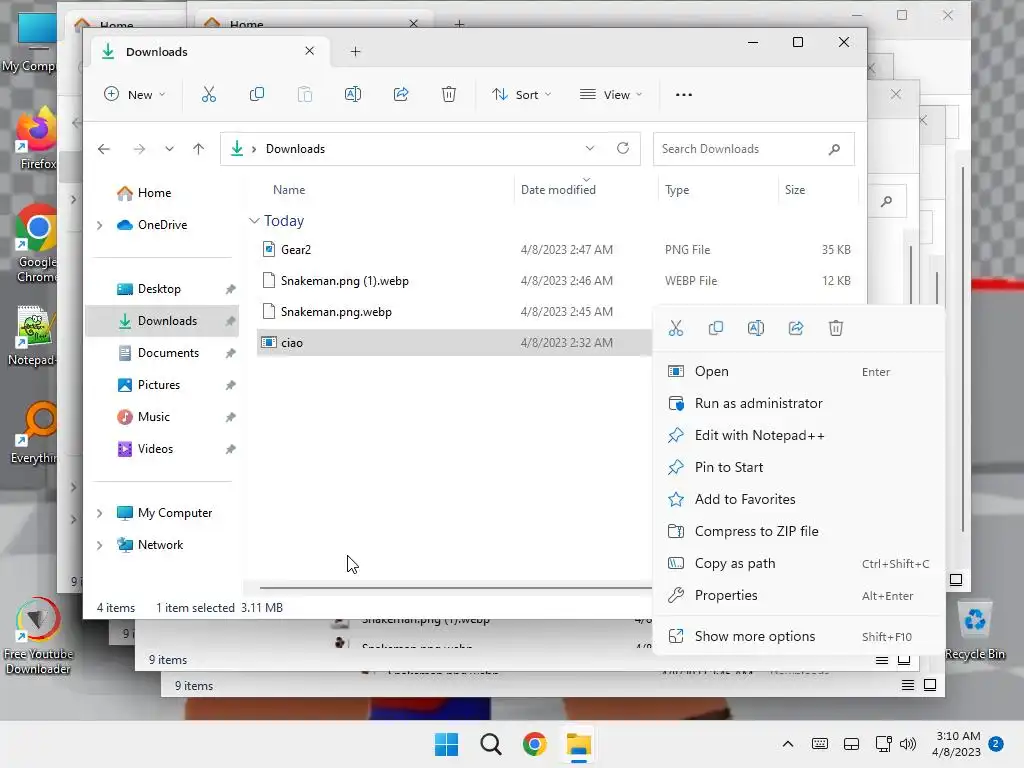Screen dimensions: 1024x768
Task: Click the Delete trash icon in the toolbar
Action: click(x=449, y=95)
